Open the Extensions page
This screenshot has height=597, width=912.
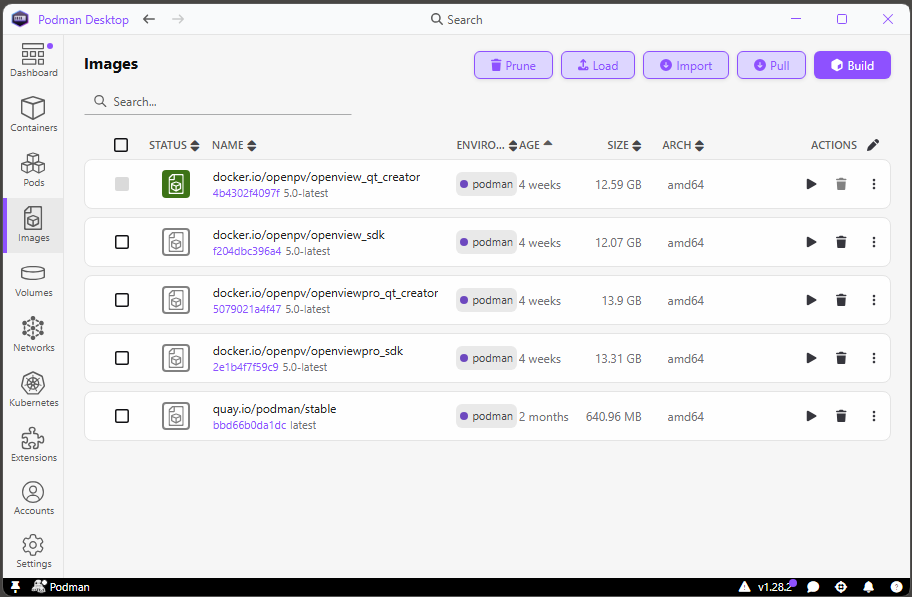click(x=33, y=445)
